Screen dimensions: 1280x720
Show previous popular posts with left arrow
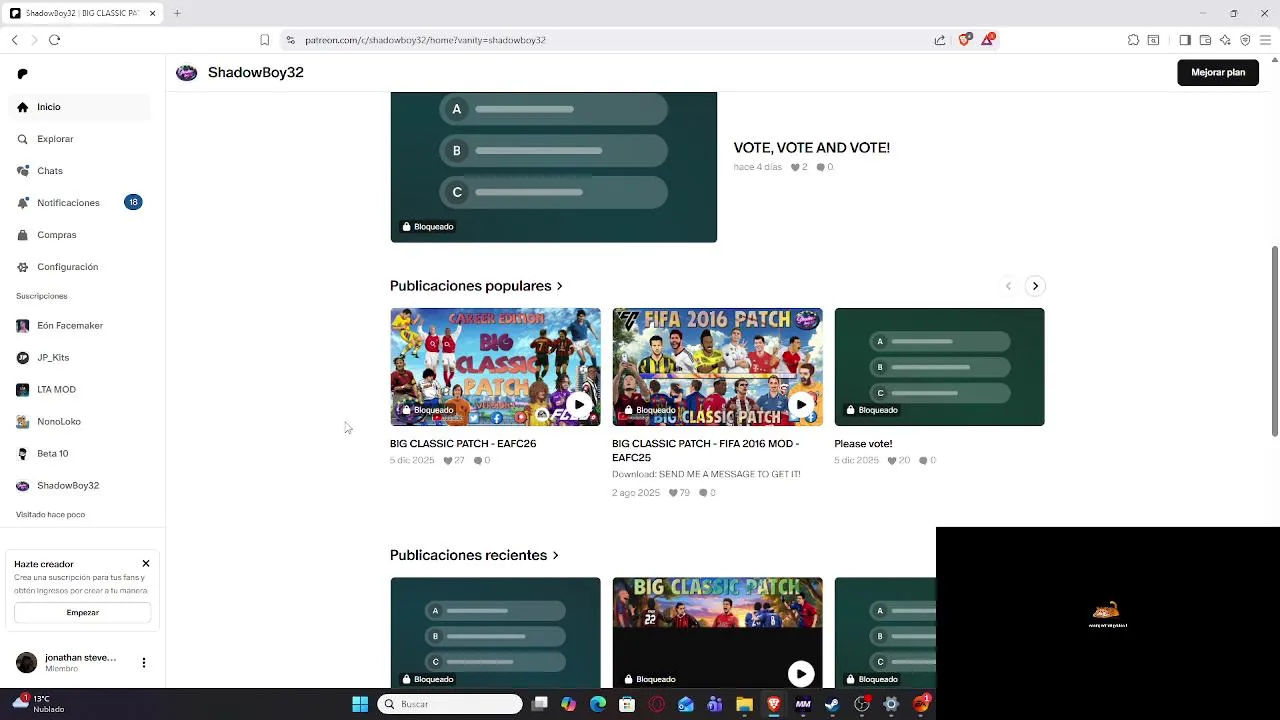(x=1008, y=286)
